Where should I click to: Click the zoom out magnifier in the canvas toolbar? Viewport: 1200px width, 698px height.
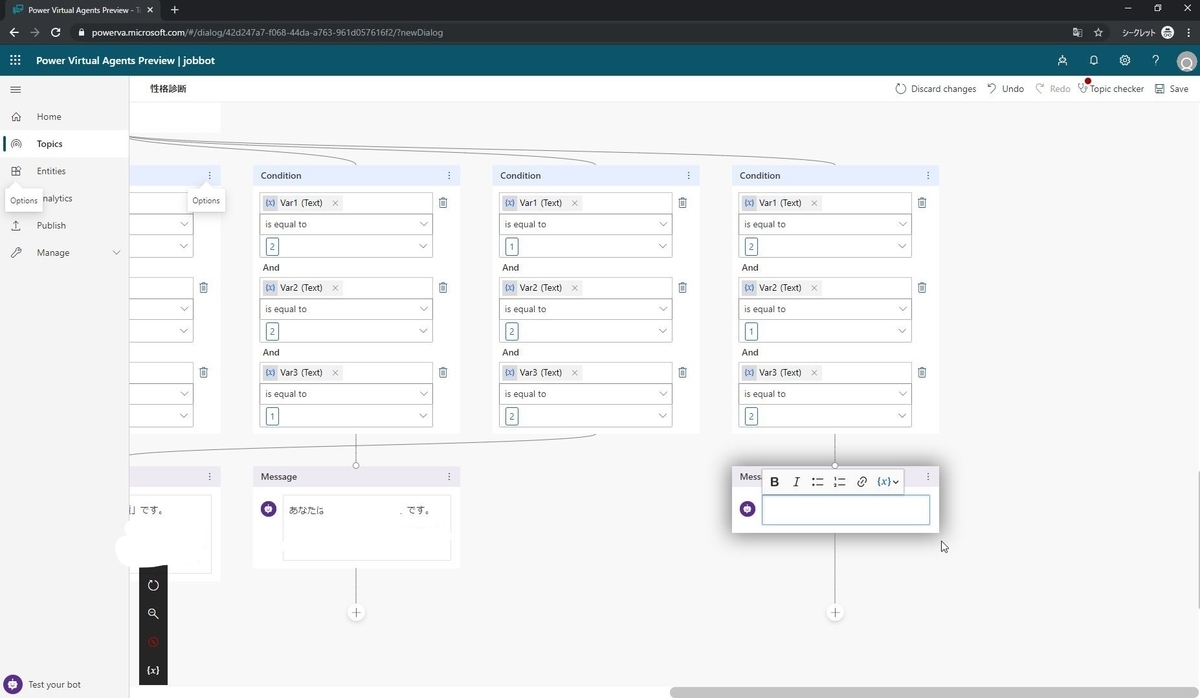click(x=153, y=614)
